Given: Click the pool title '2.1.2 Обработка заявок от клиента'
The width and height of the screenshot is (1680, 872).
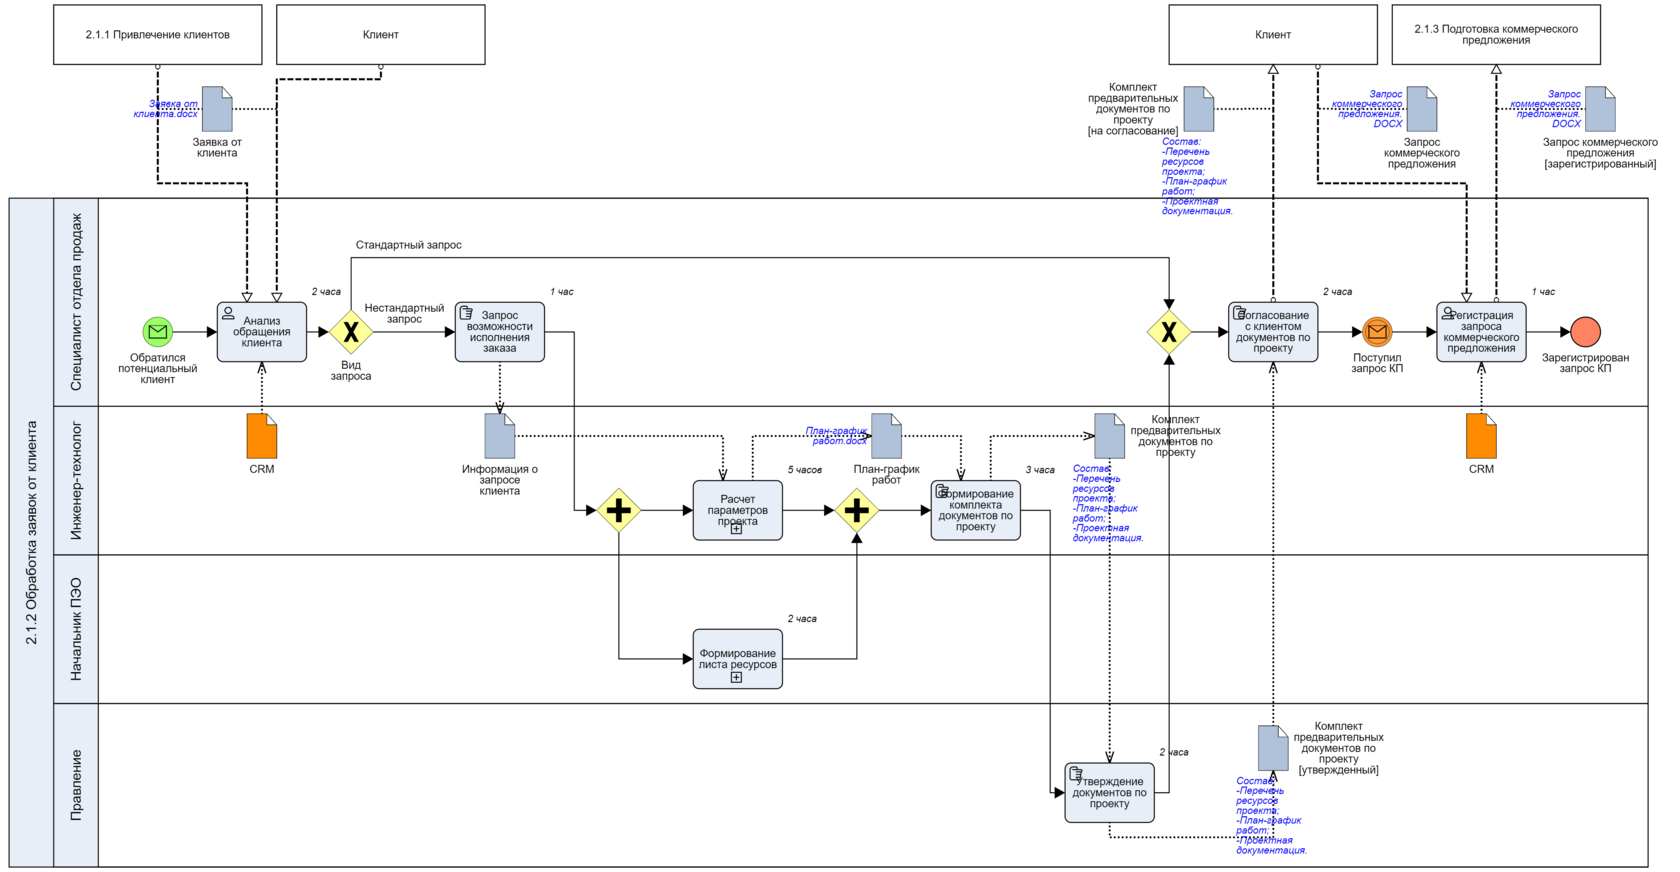Looking at the screenshot, I should coord(31,532).
